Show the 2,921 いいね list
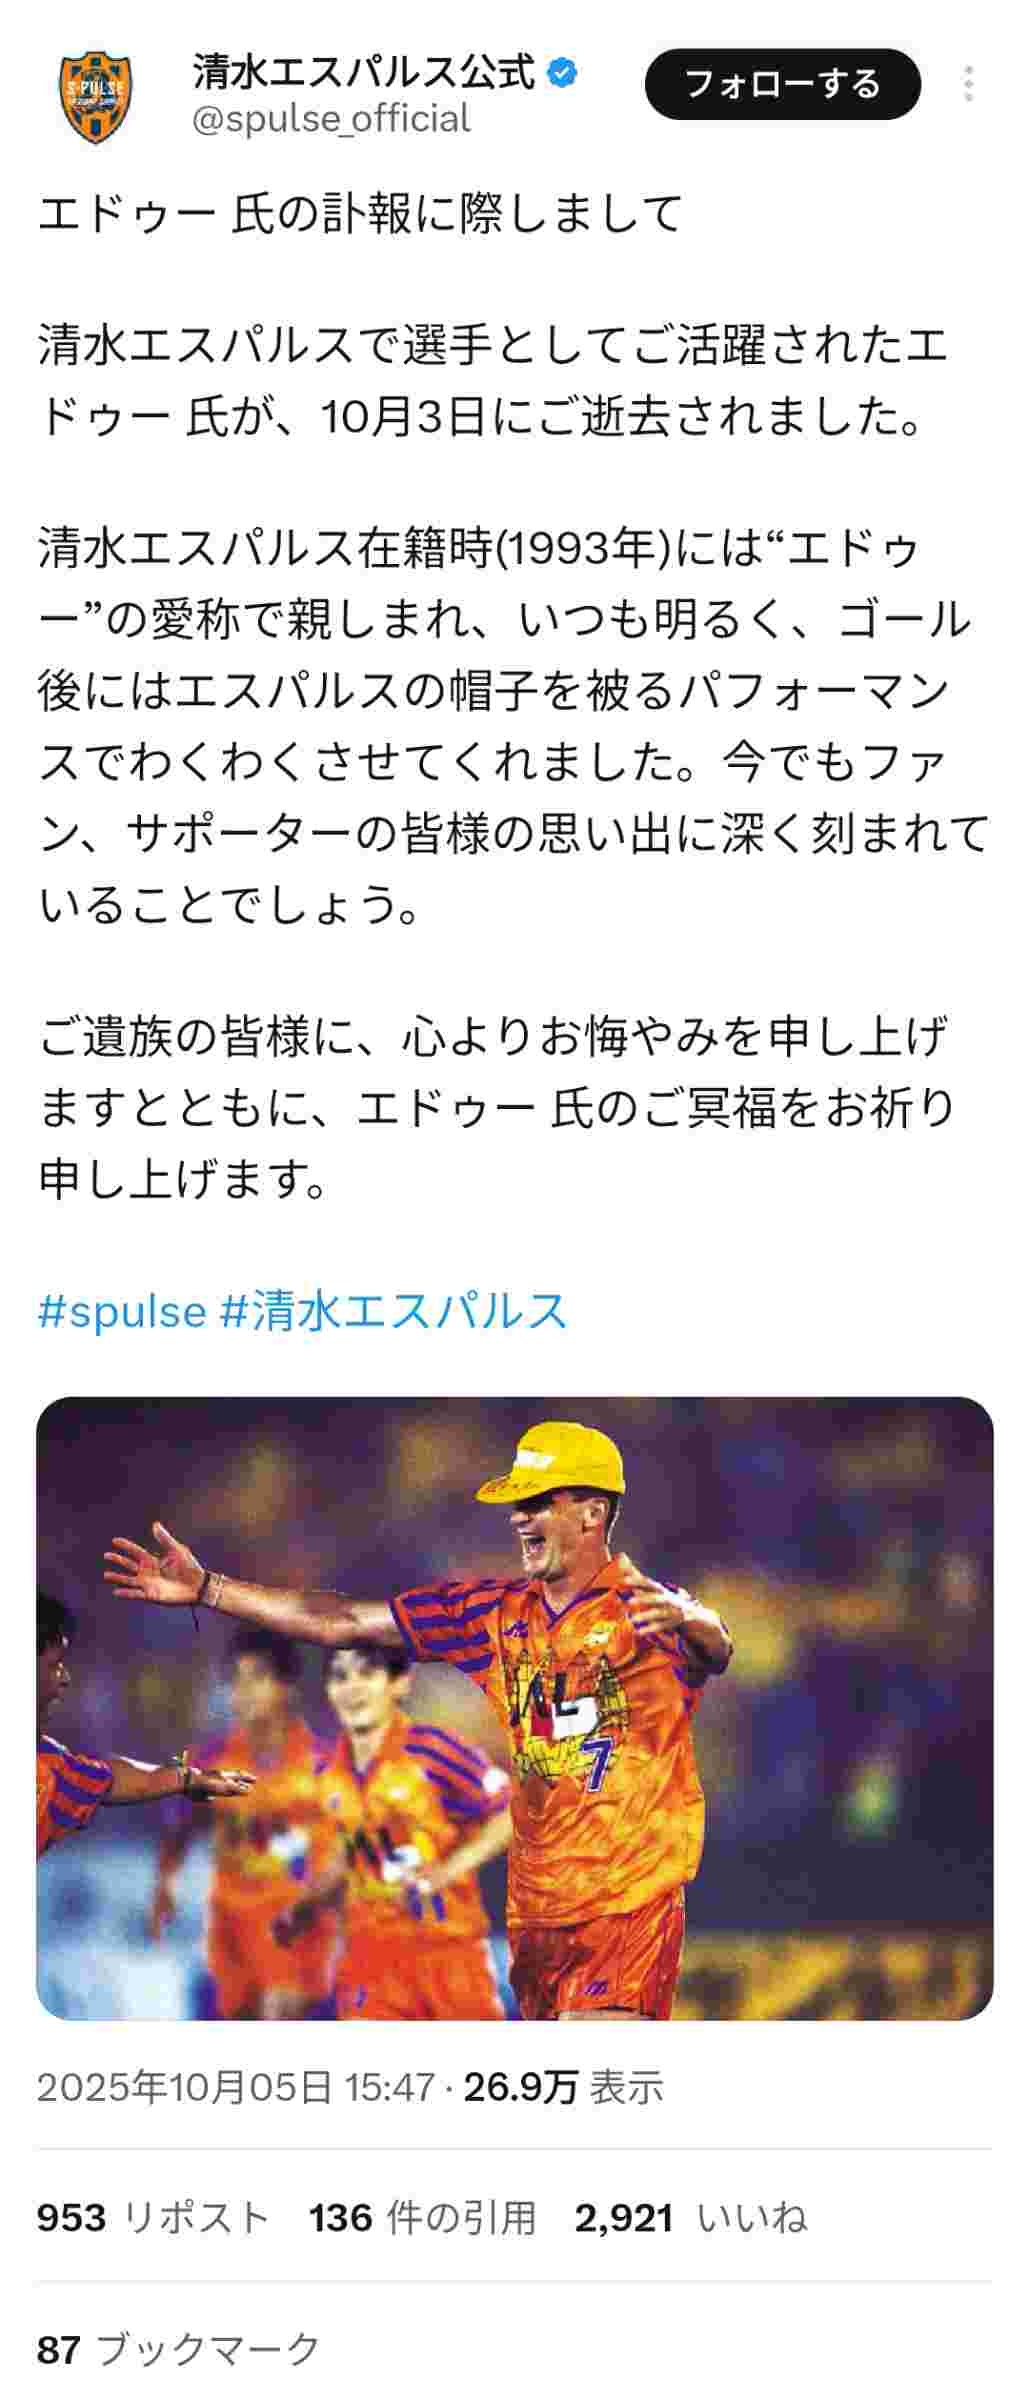The width and height of the screenshot is (1029, 2400). tap(691, 2218)
